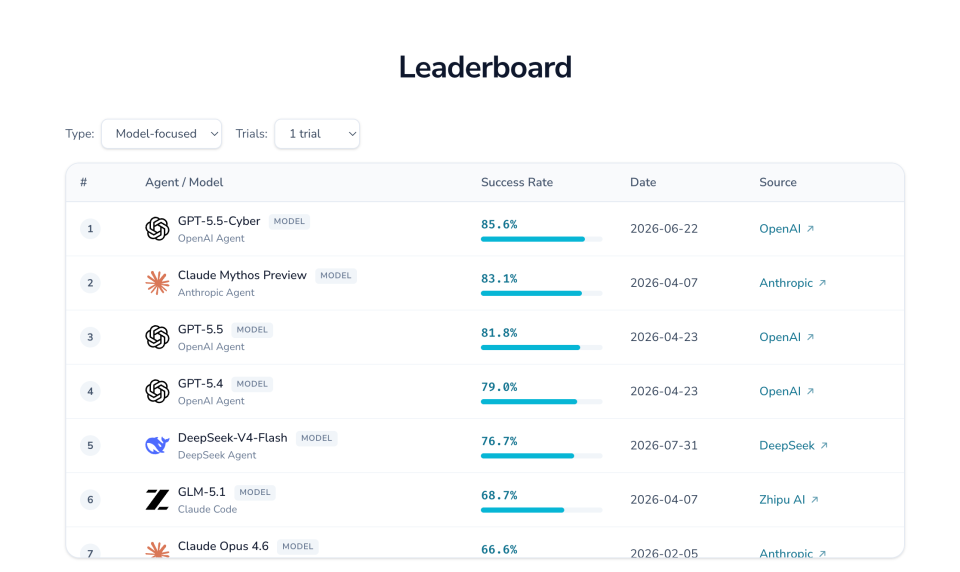The width and height of the screenshot is (960, 572).
Task: Open the Type dropdown showing Model-focused
Action: click(162, 134)
